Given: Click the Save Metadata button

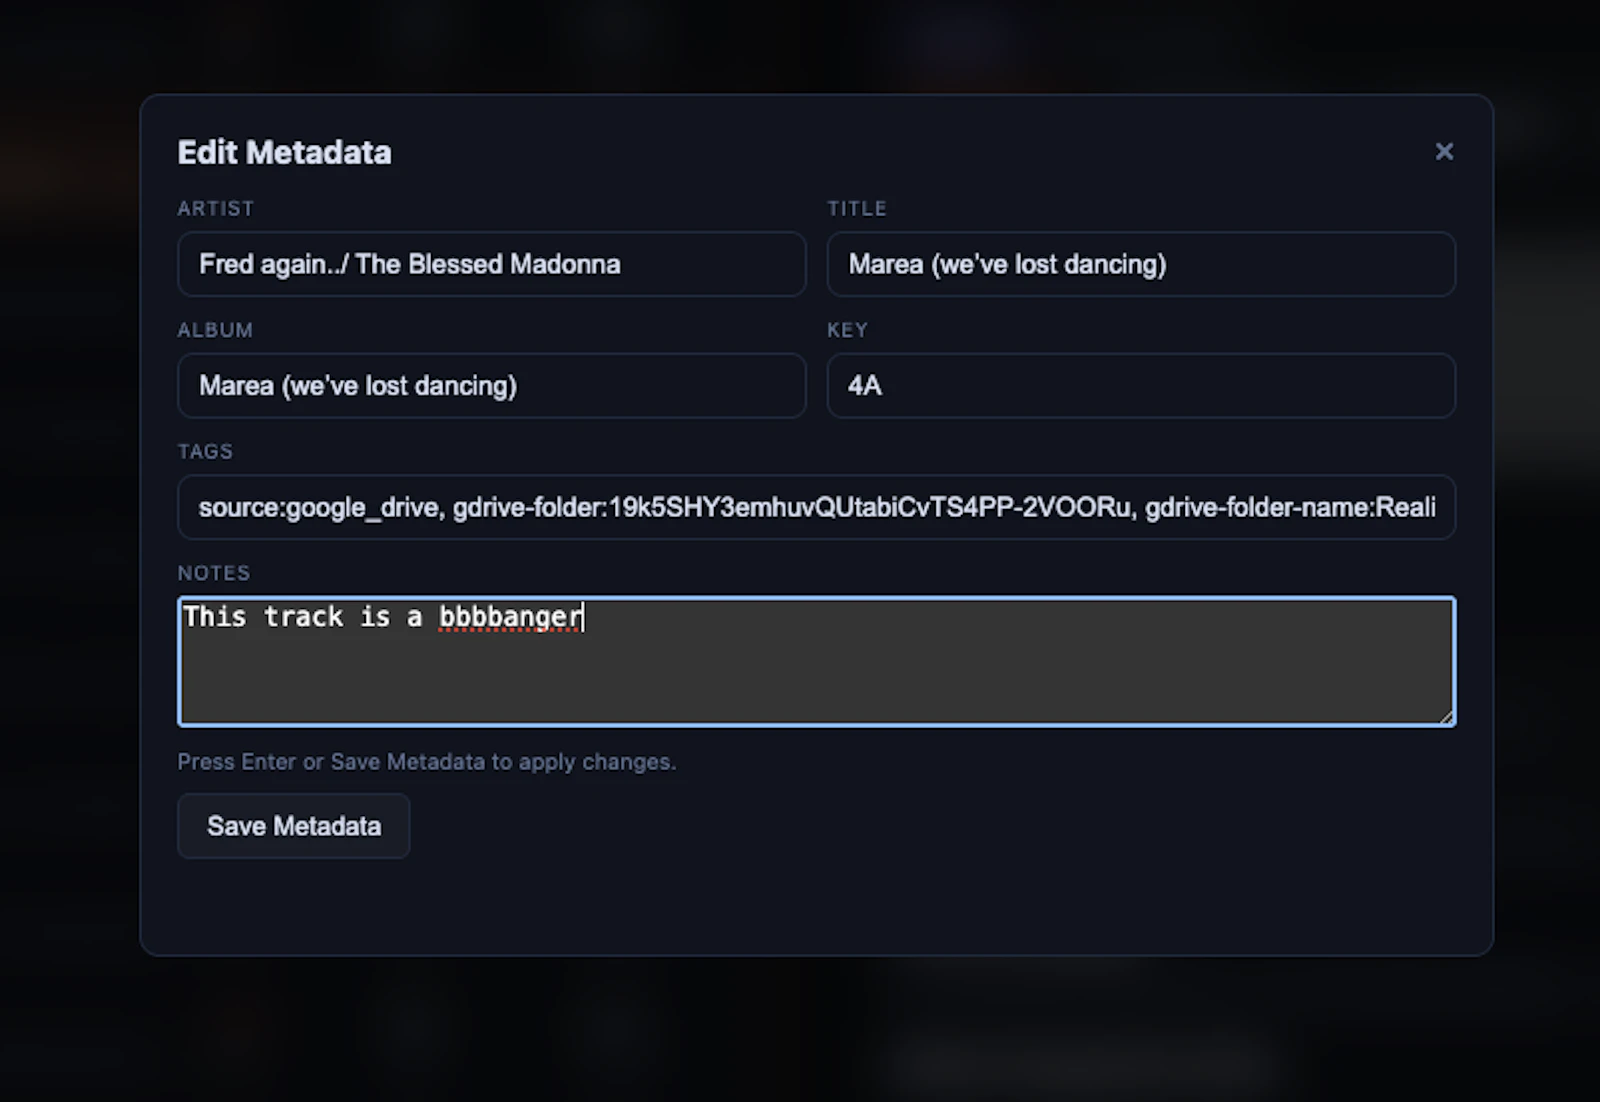Looking at the screenshot, I should tap(294, 826).
